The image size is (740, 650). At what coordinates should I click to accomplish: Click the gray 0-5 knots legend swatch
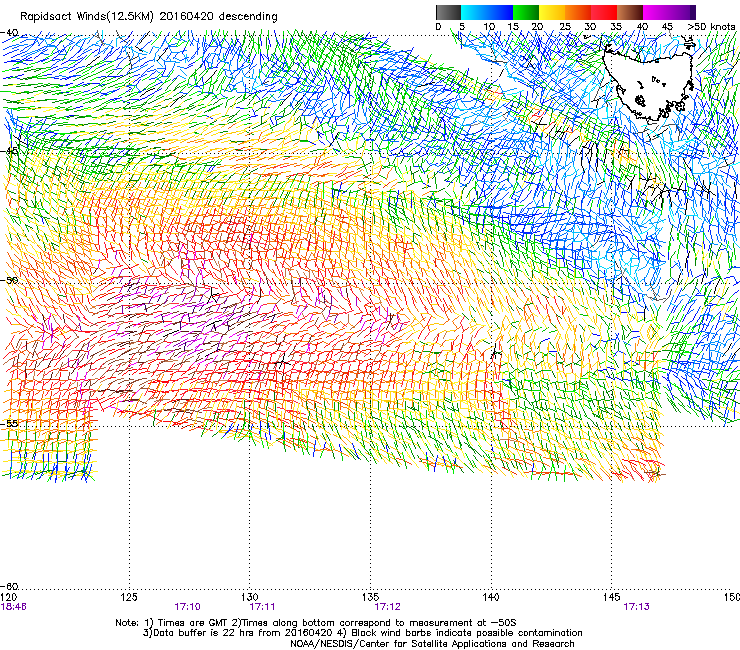tap(448, 12)
